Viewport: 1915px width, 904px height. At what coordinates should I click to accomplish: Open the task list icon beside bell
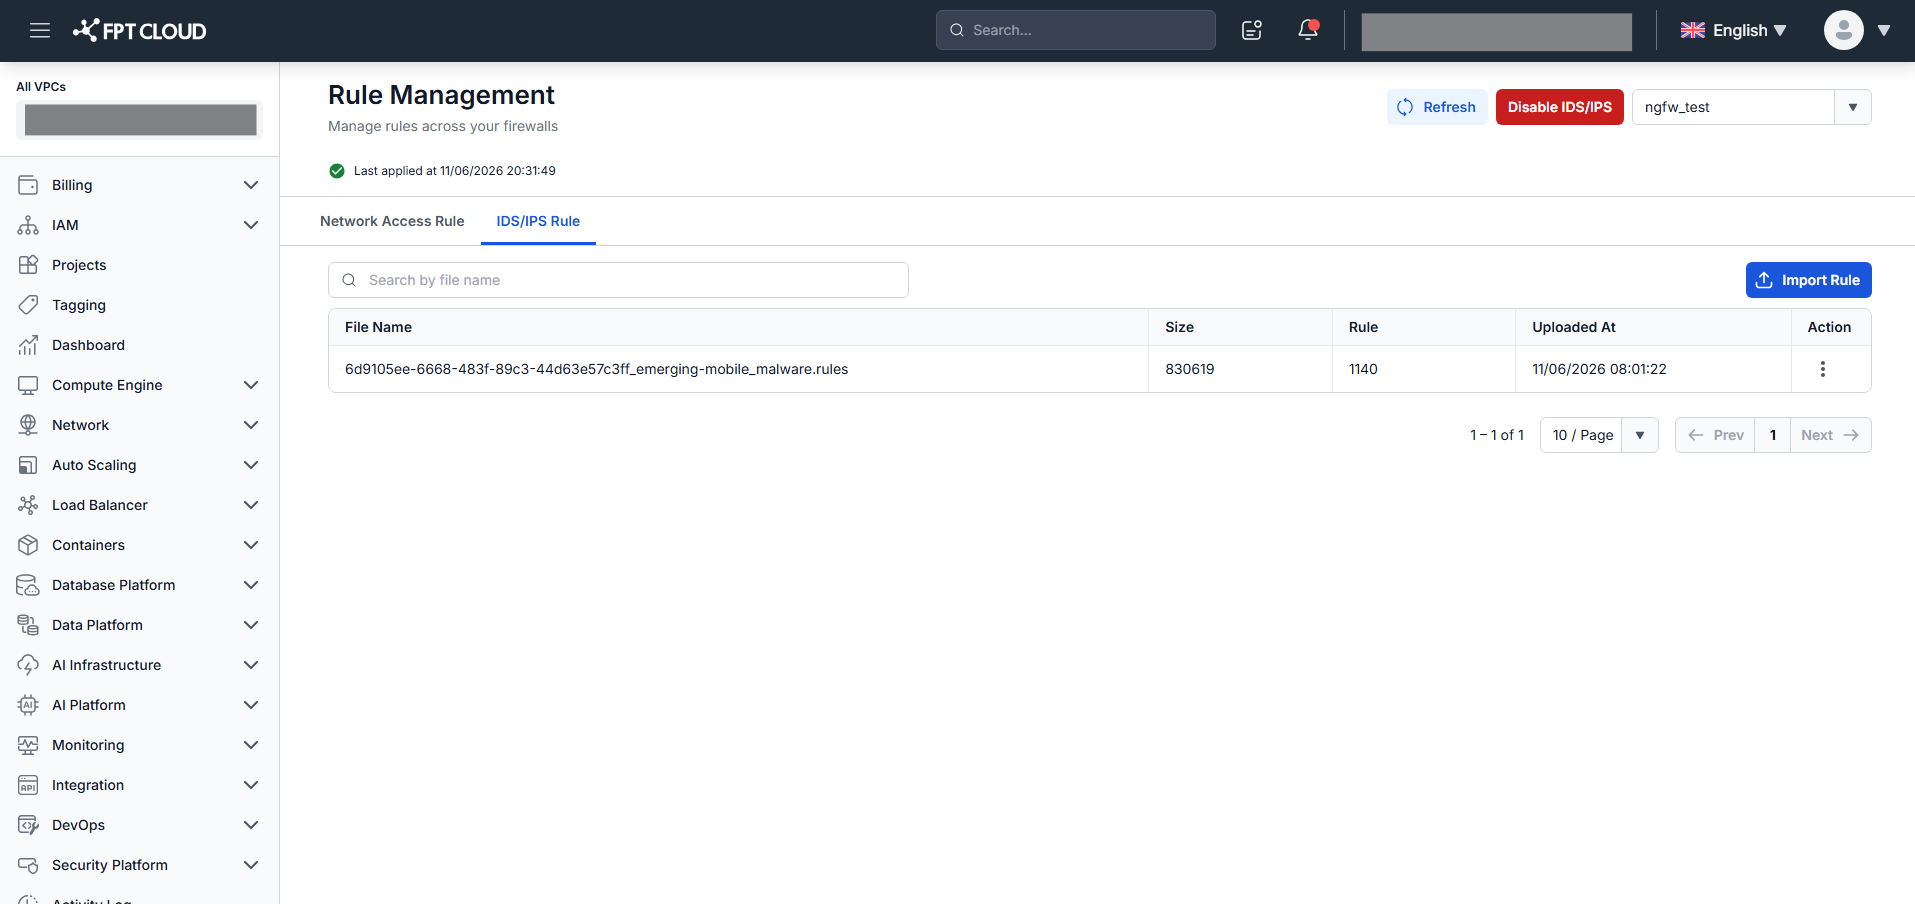tap(1252, 30)
